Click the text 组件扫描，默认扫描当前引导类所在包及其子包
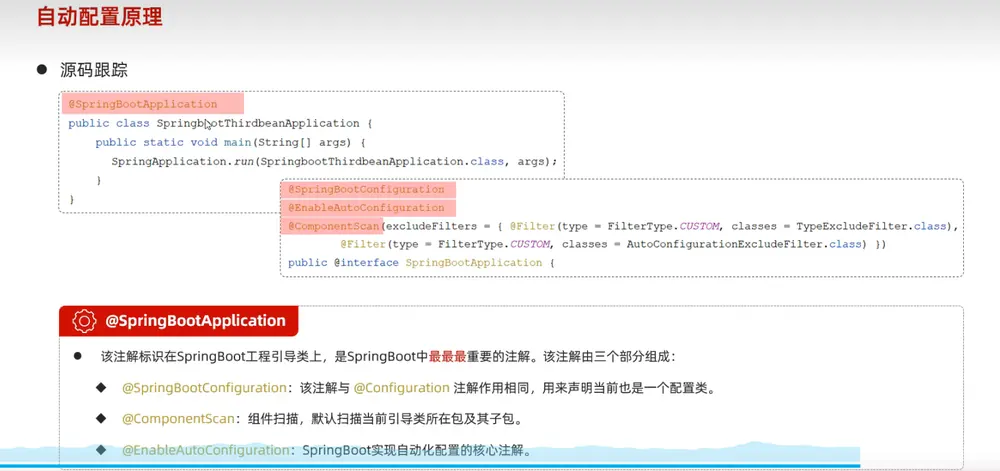This screenshot has height=471, width=1000. coord(385,419)
